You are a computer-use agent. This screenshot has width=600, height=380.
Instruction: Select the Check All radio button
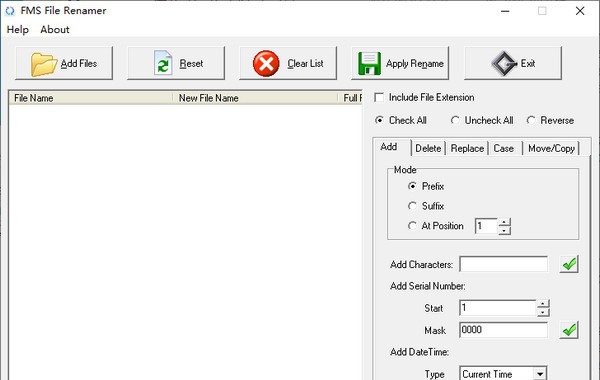pyautogui.click(x=379, y=120)
